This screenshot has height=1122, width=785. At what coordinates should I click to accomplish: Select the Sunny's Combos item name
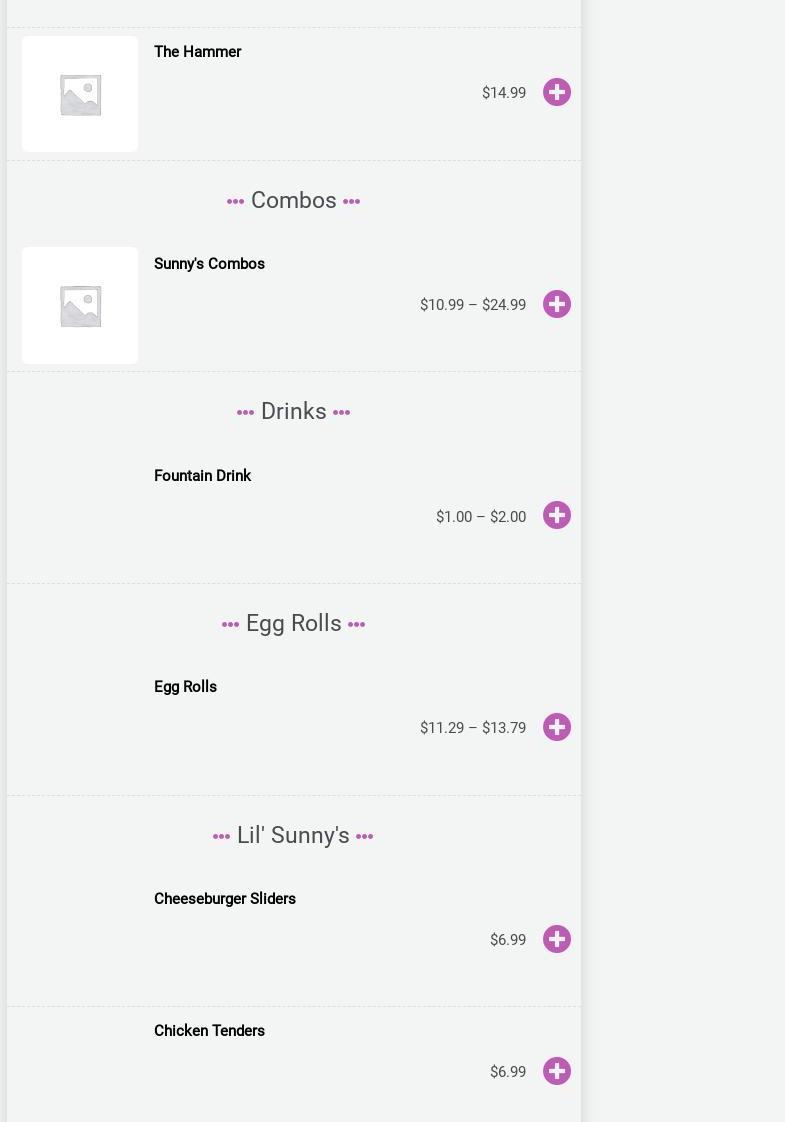[x=209, y=264]
